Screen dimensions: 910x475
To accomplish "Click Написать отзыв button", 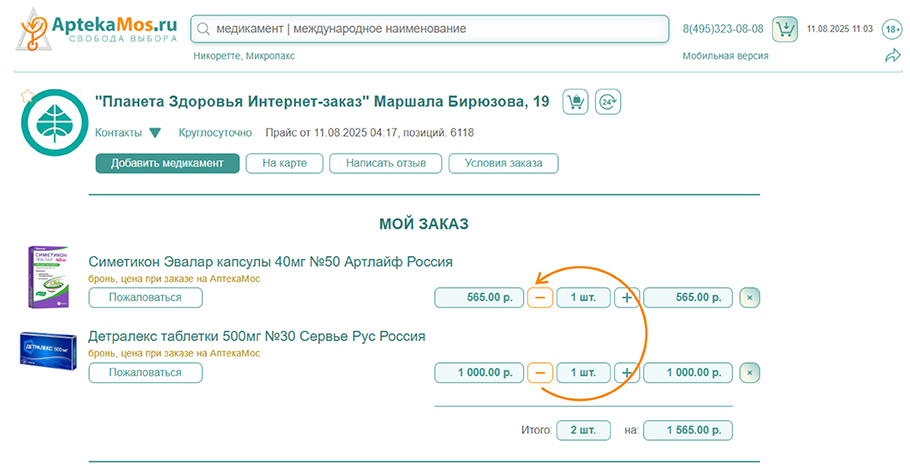I will [385, 163].
